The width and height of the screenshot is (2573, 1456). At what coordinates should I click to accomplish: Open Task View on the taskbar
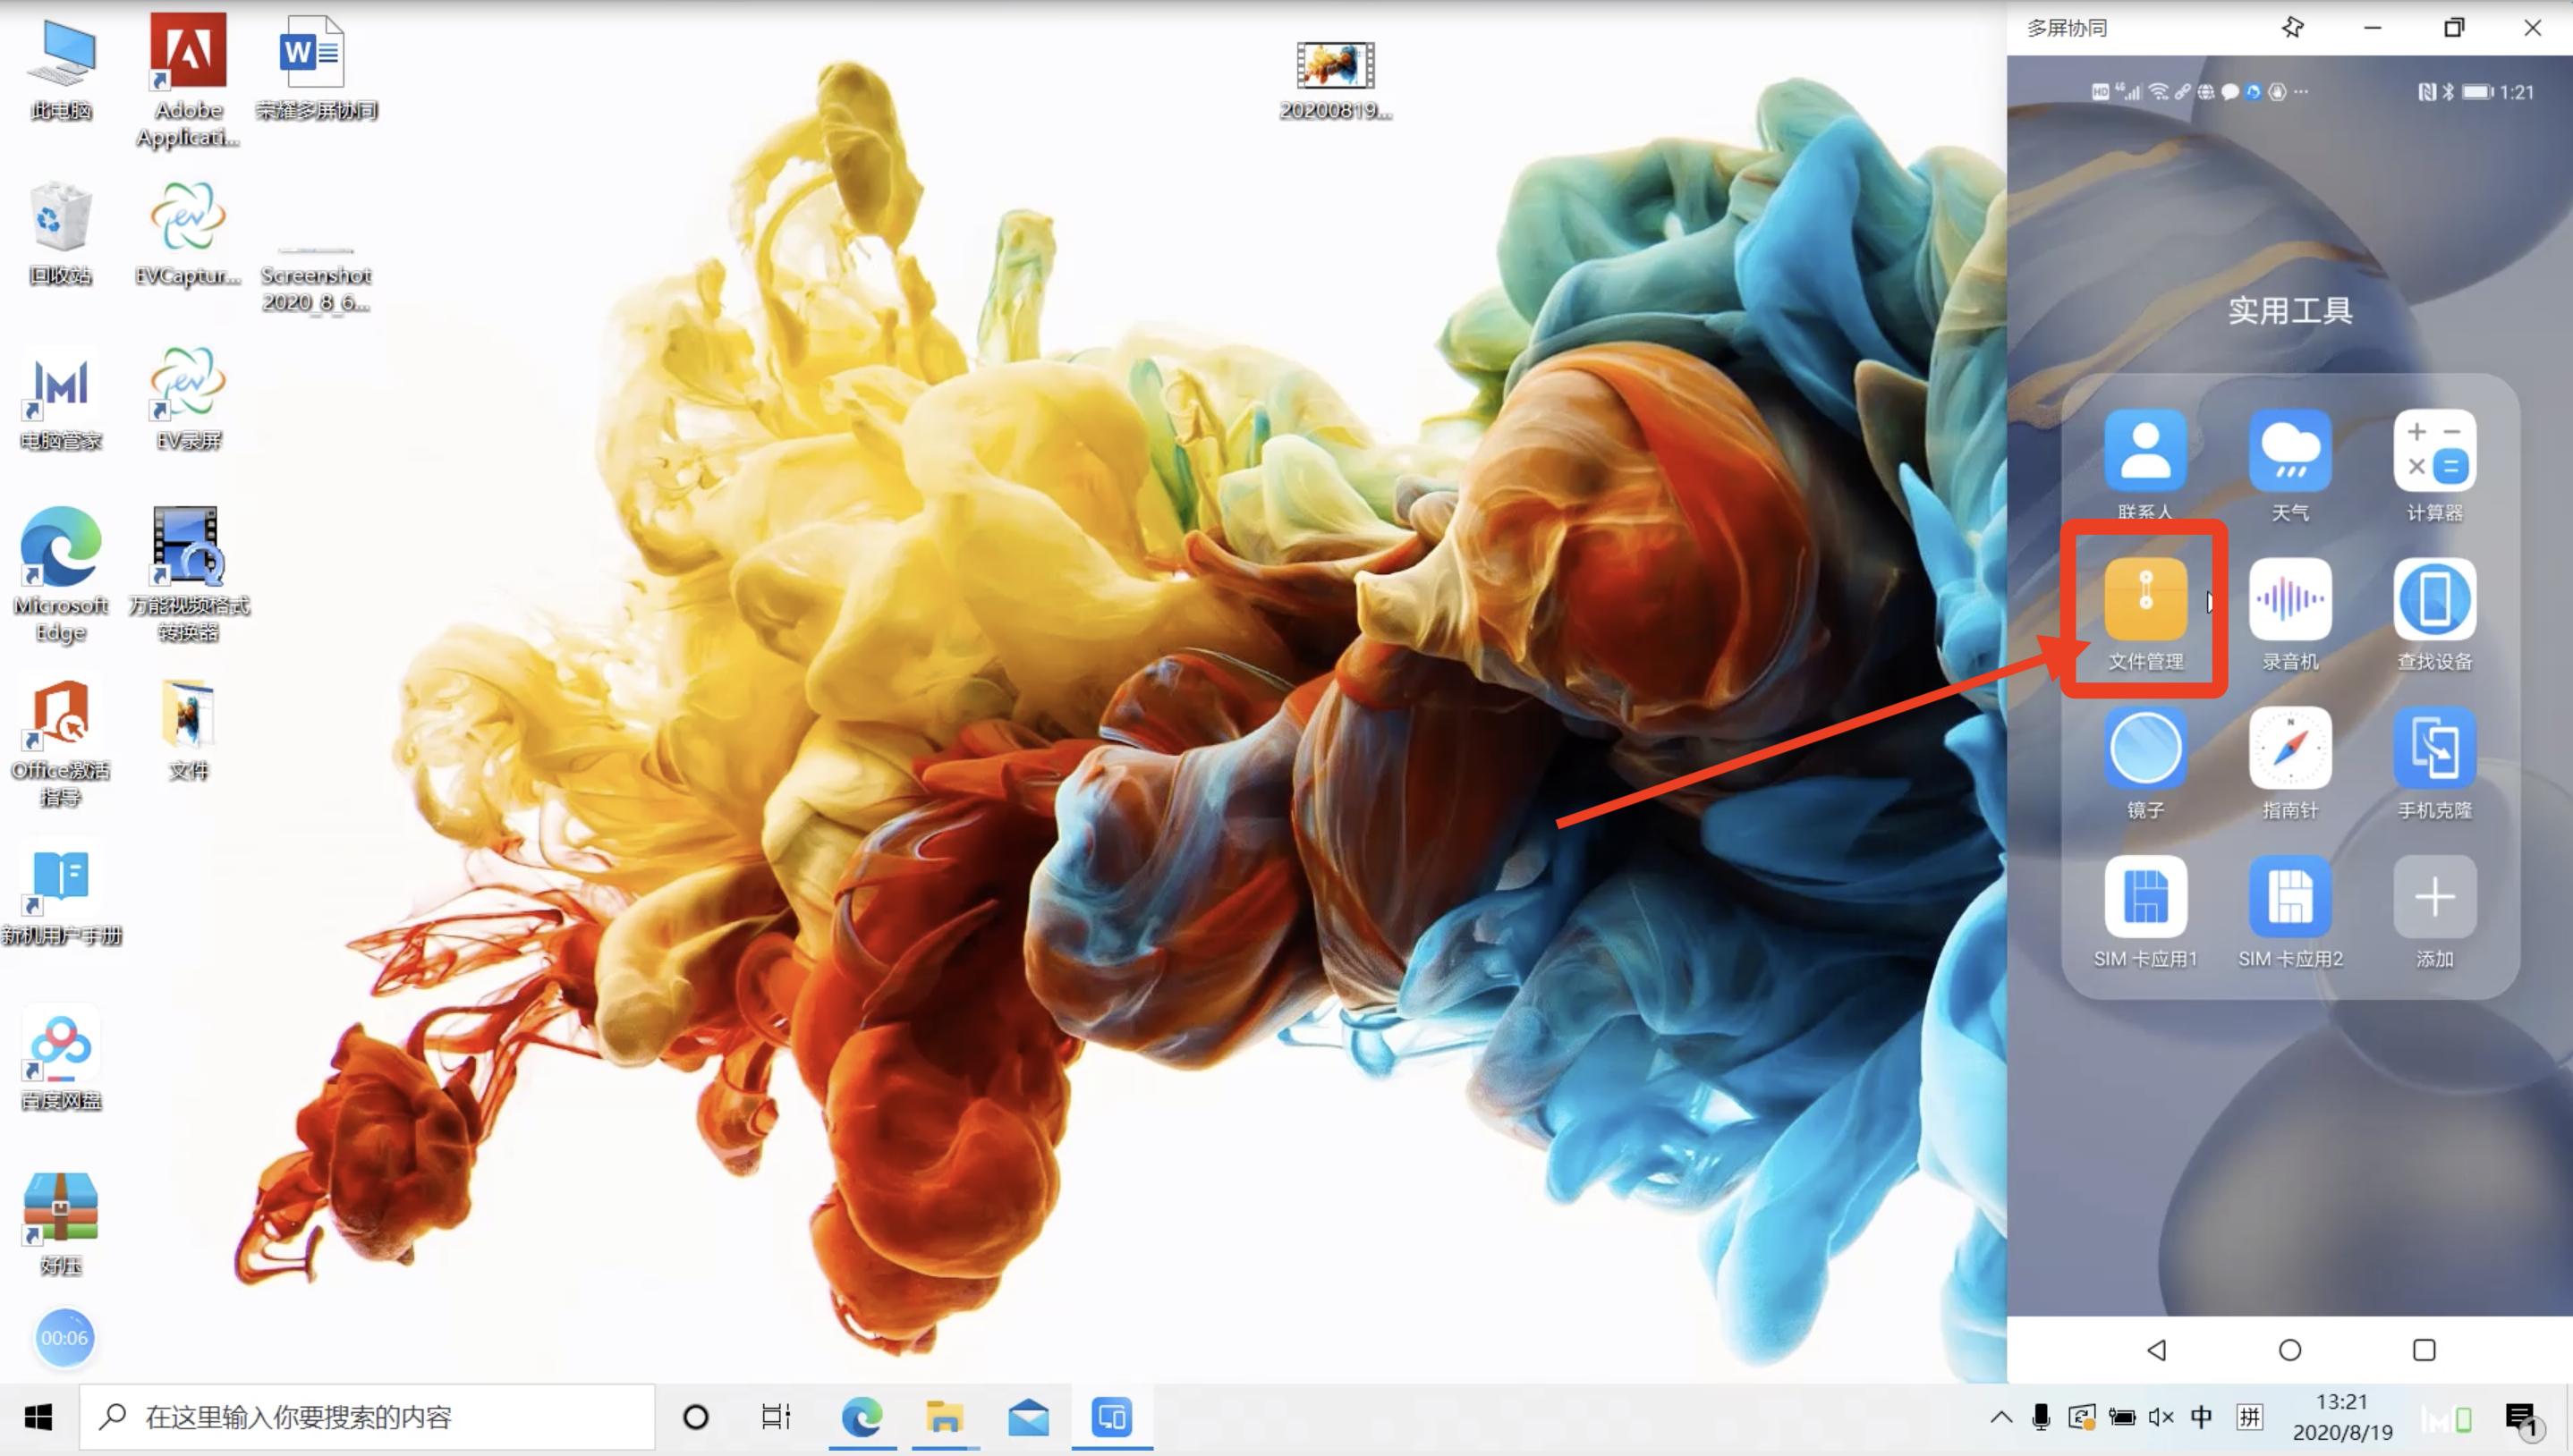[775, 1417]
